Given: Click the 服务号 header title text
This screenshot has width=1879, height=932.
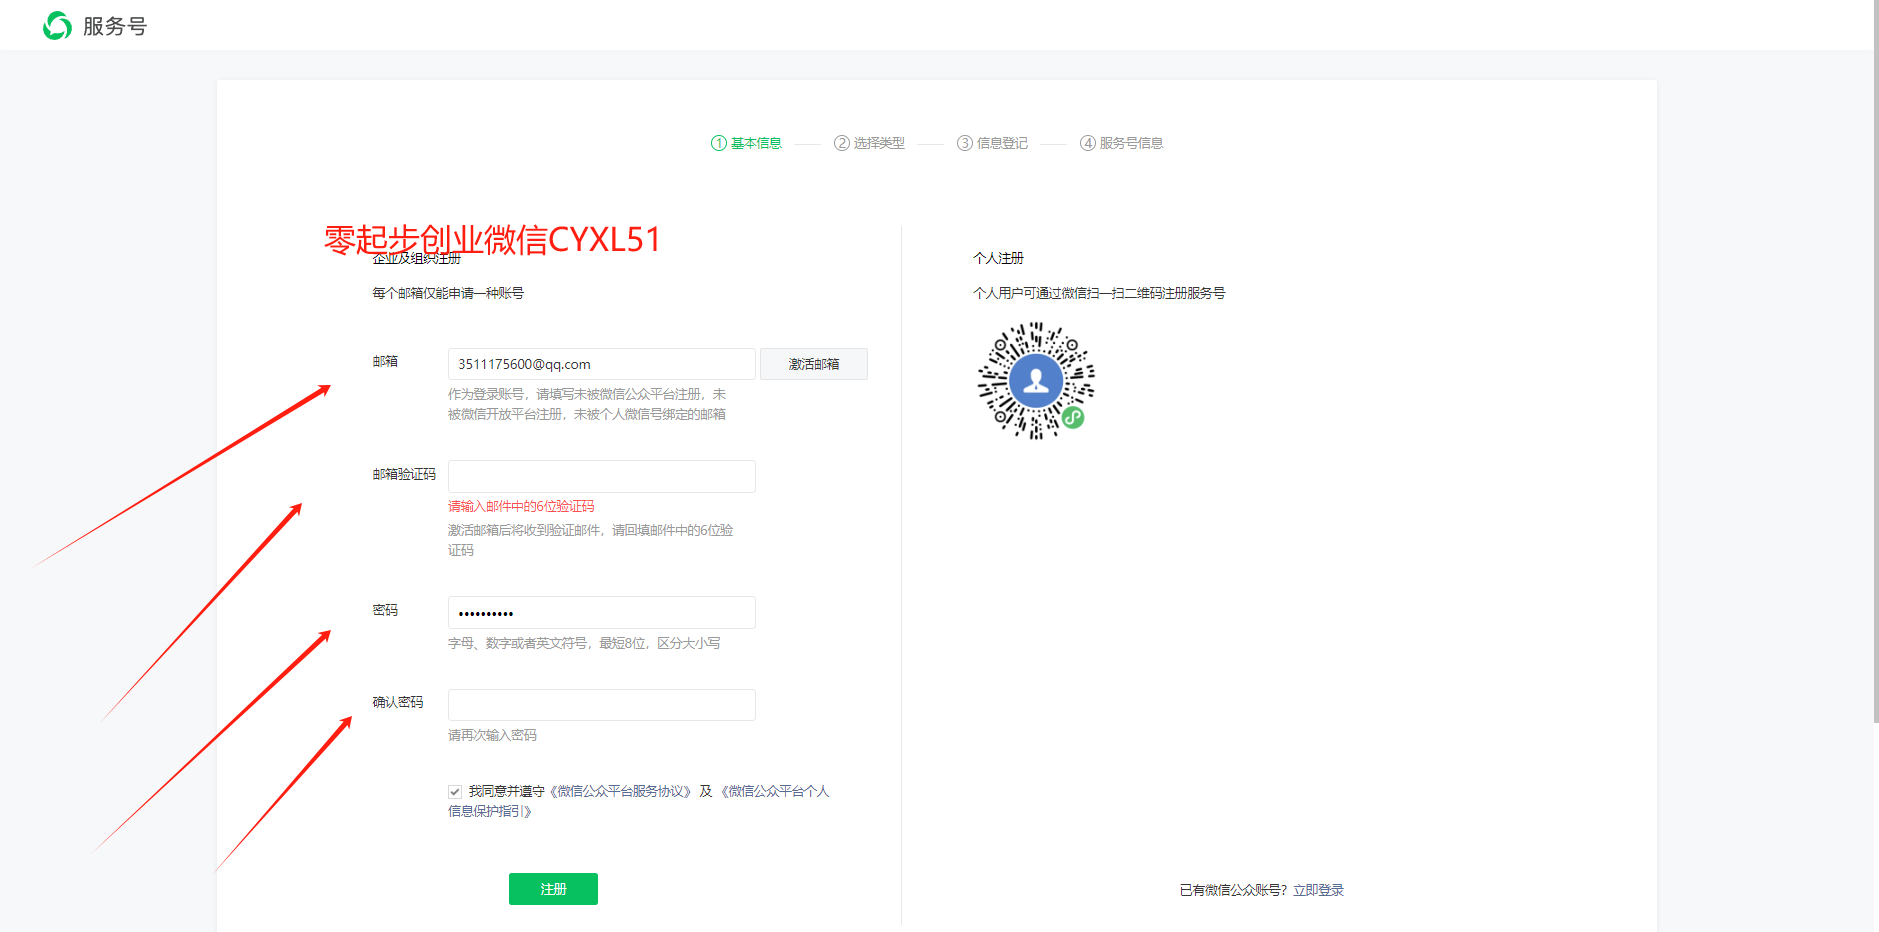Looking at the screenshot, I should pos(115,27).
